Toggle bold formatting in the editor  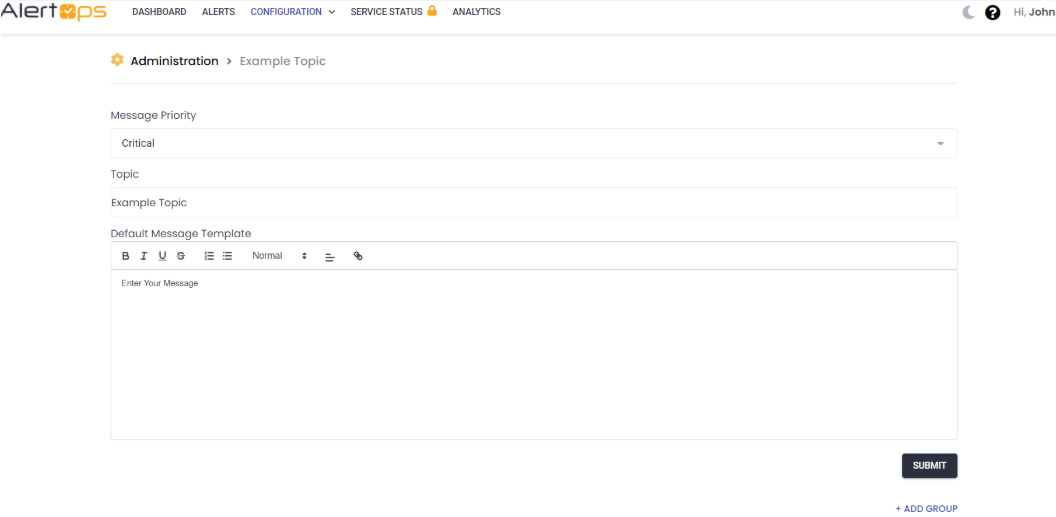point(126,256)
